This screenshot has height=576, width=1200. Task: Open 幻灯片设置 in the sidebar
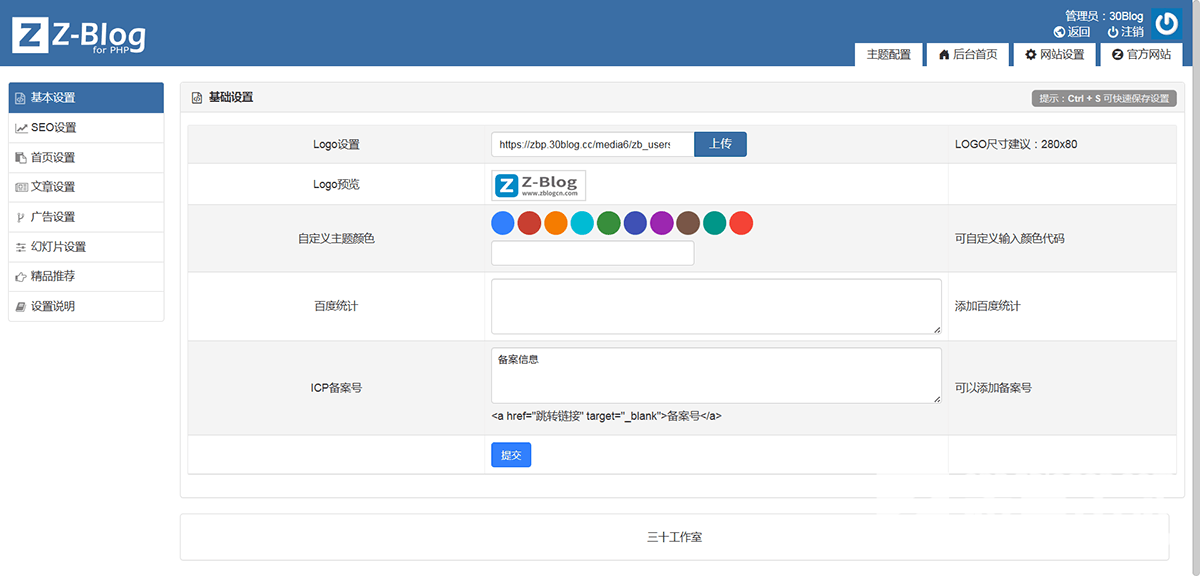86,247
